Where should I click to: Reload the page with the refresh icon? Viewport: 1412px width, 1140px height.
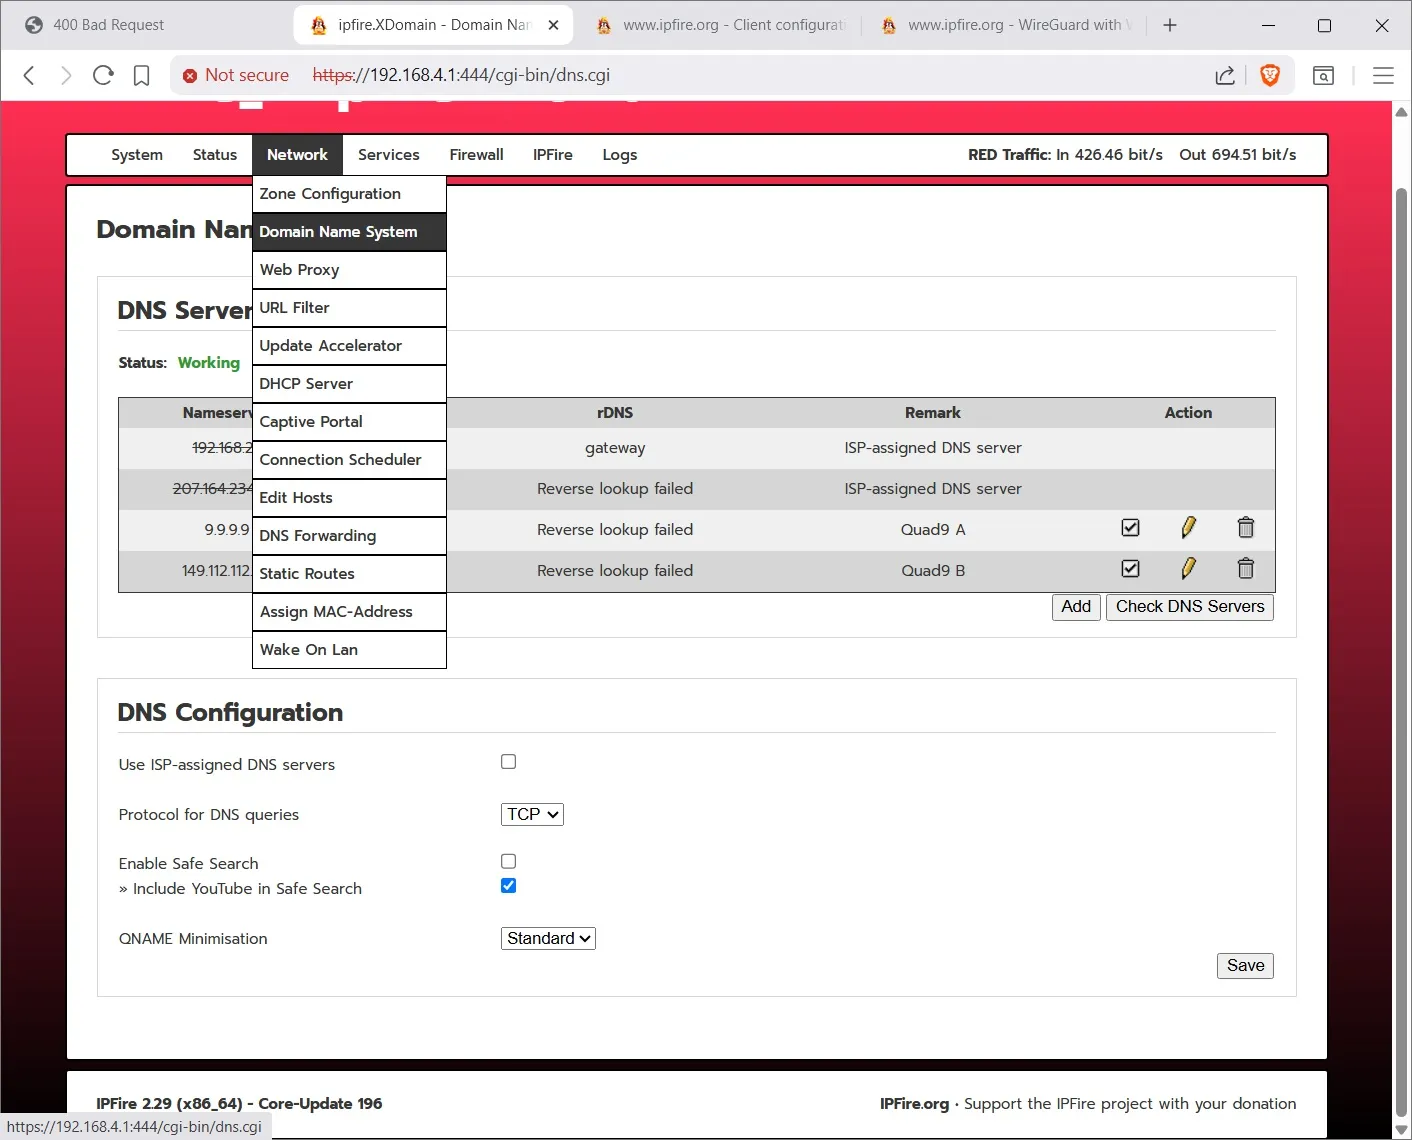[x=103, y=75]
